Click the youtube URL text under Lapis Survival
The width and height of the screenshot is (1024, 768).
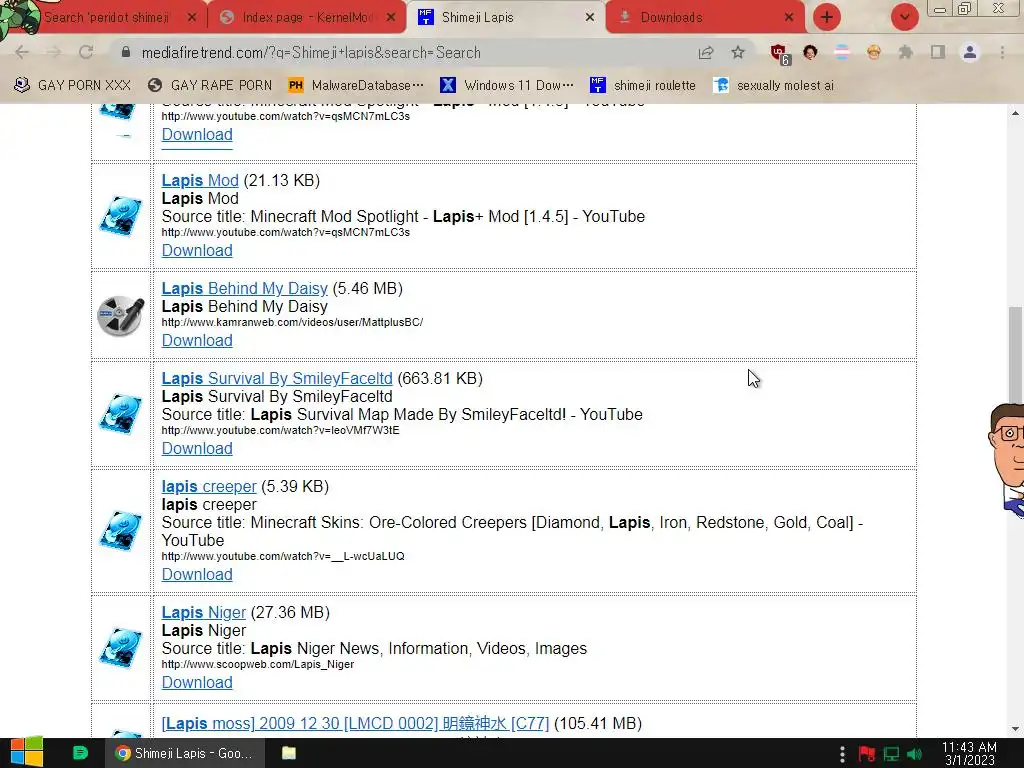(x=280, y=430)
